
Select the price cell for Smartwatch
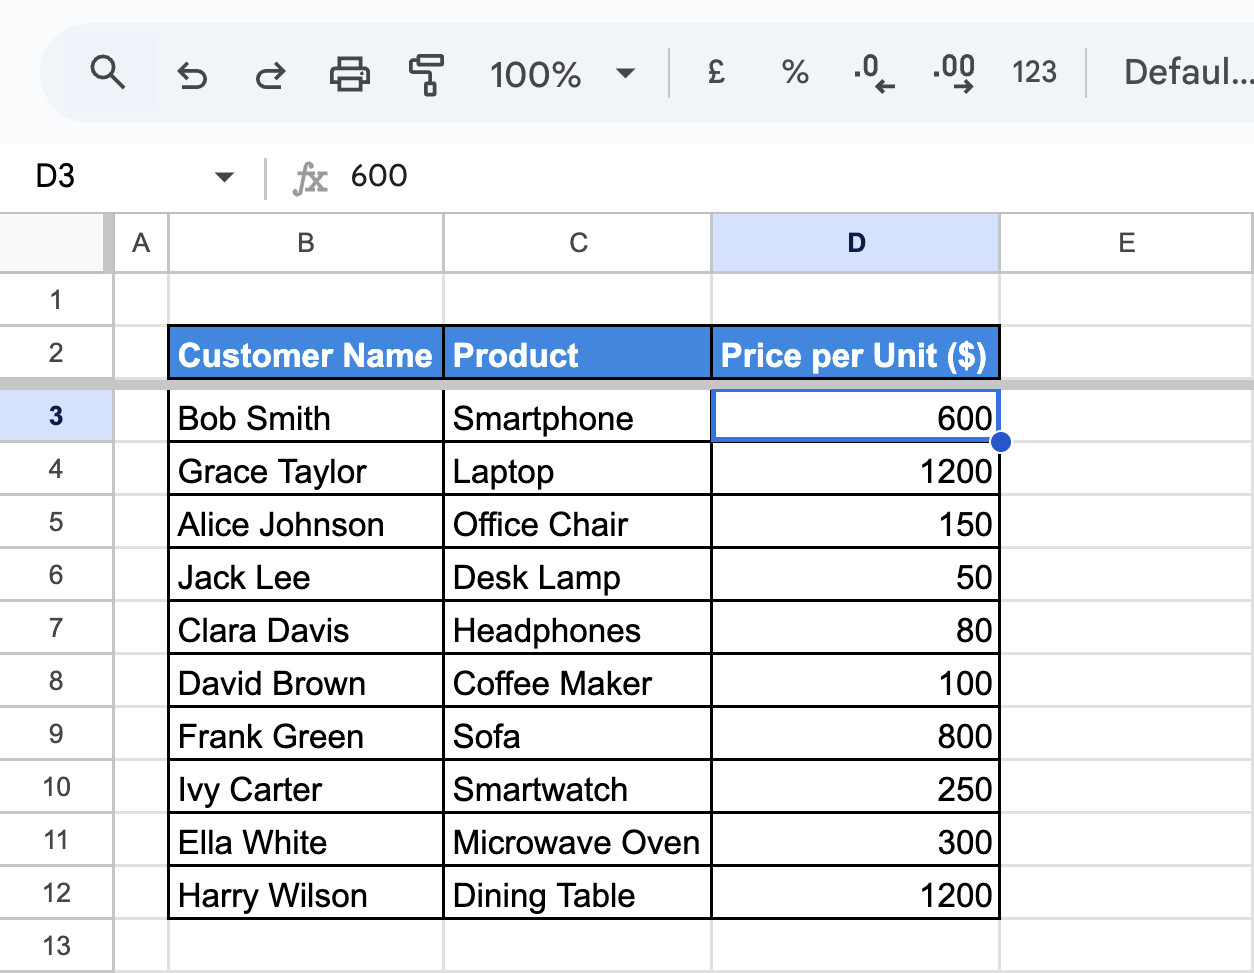[856, 787]
